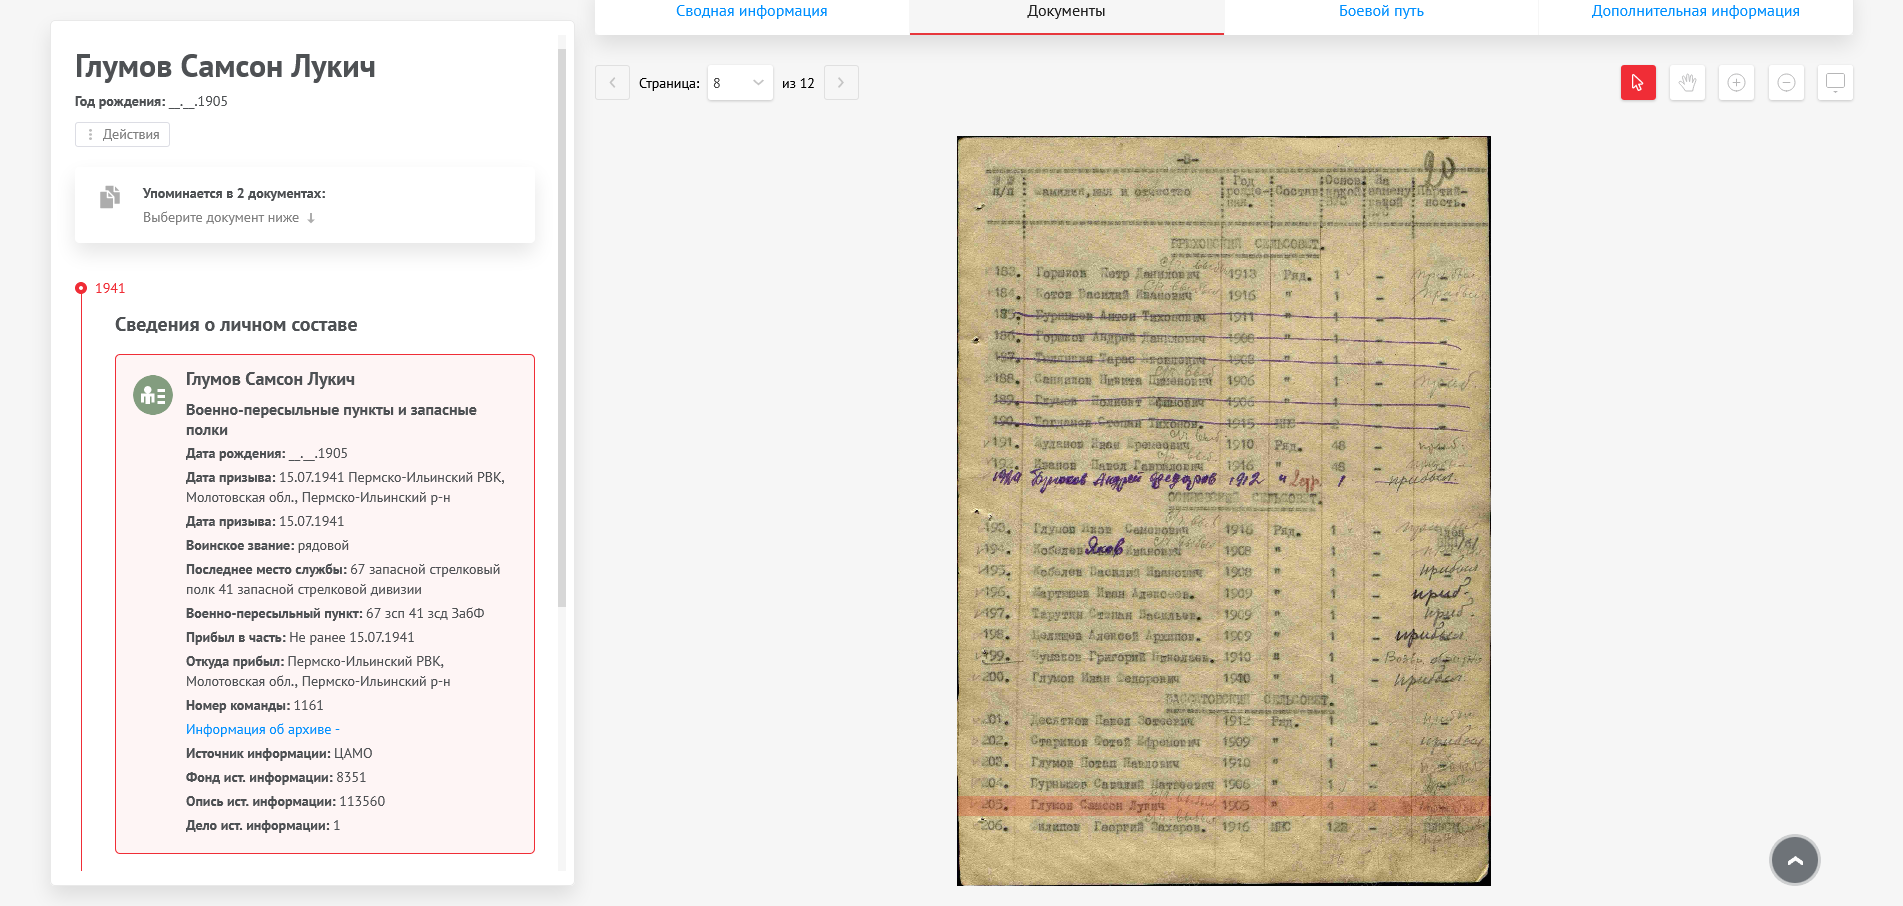This screenshot has height=906, width=1903.
Task: Click the documents icon beside Упоминается в 2 документах
Action: pos(110,197)
